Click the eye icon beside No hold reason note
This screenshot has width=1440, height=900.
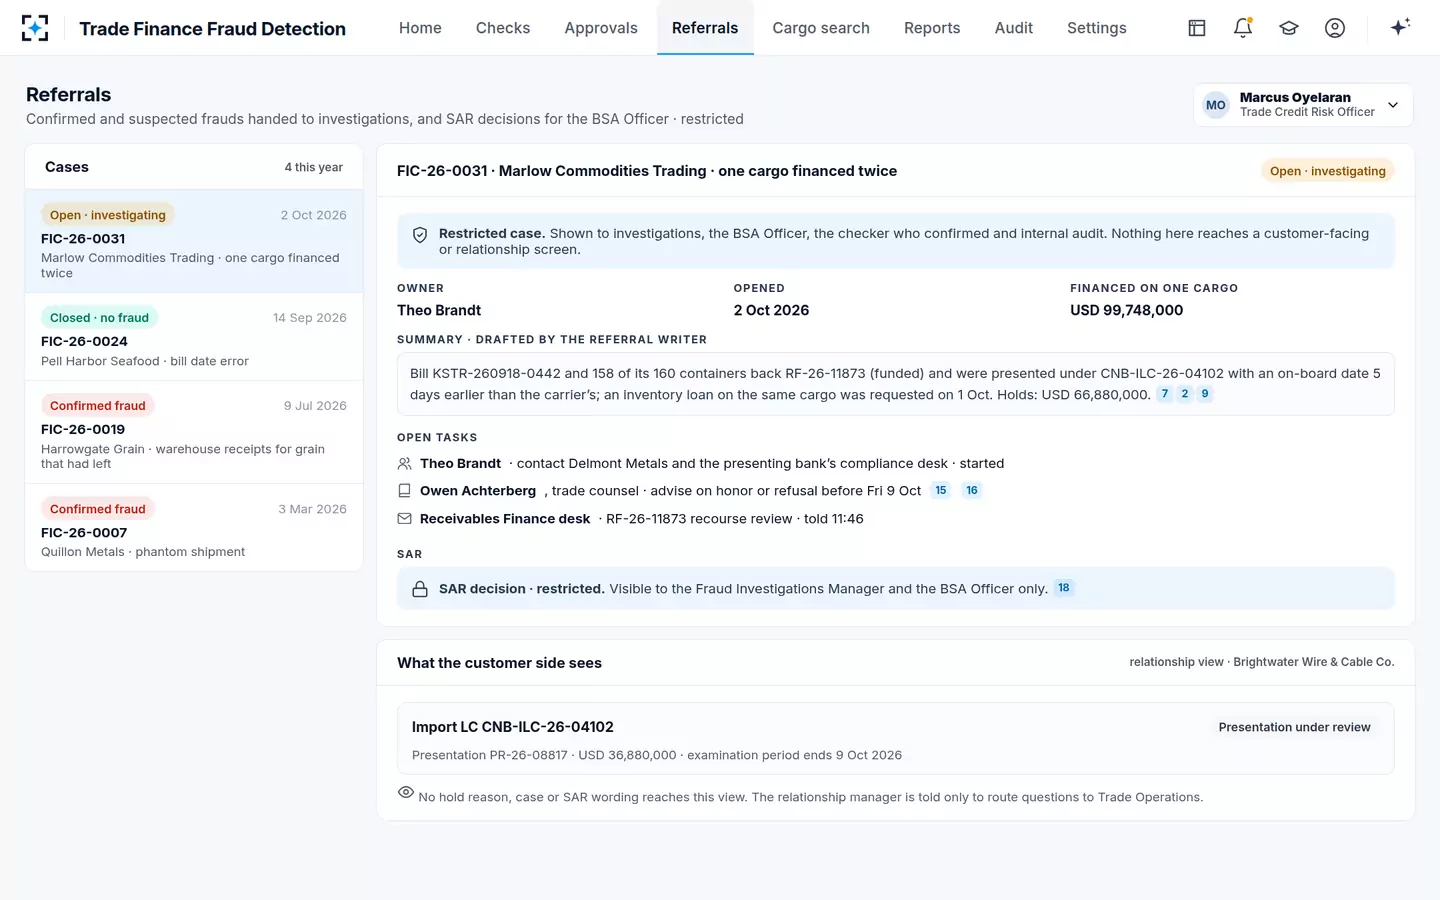click(x=405, y=792)
